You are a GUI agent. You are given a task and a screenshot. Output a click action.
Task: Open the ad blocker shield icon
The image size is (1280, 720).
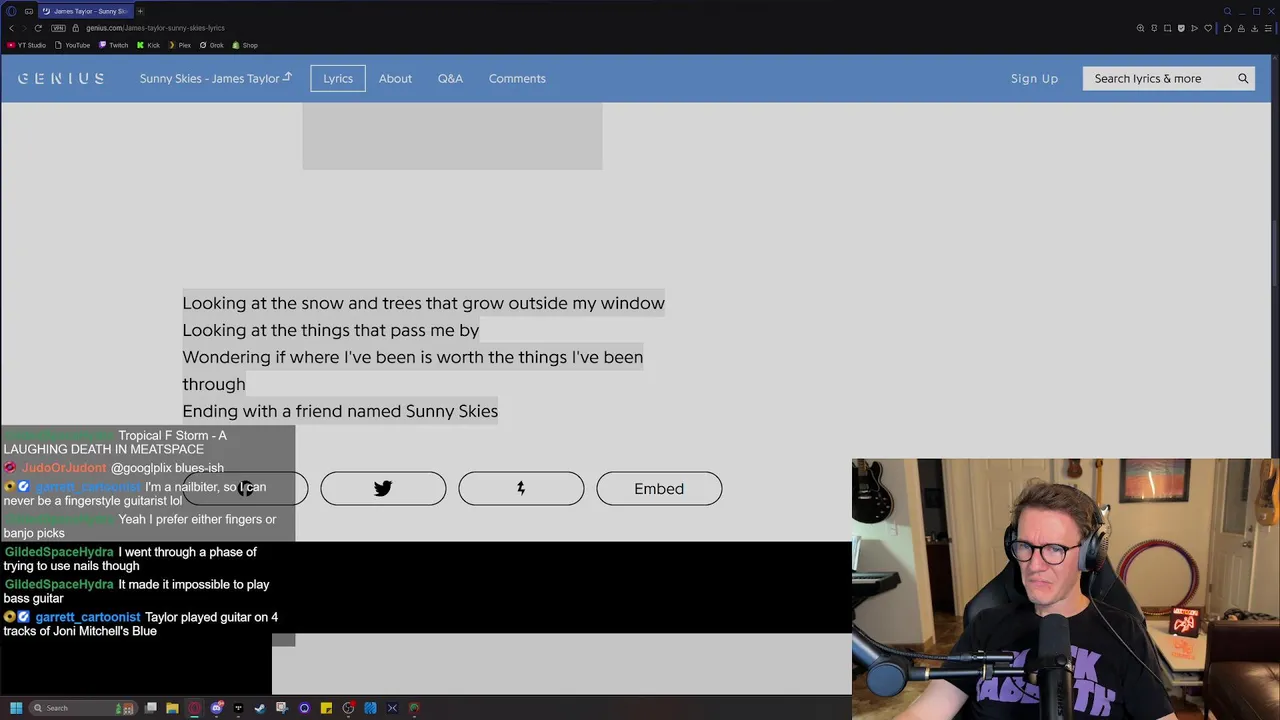tap(1181, 28)
